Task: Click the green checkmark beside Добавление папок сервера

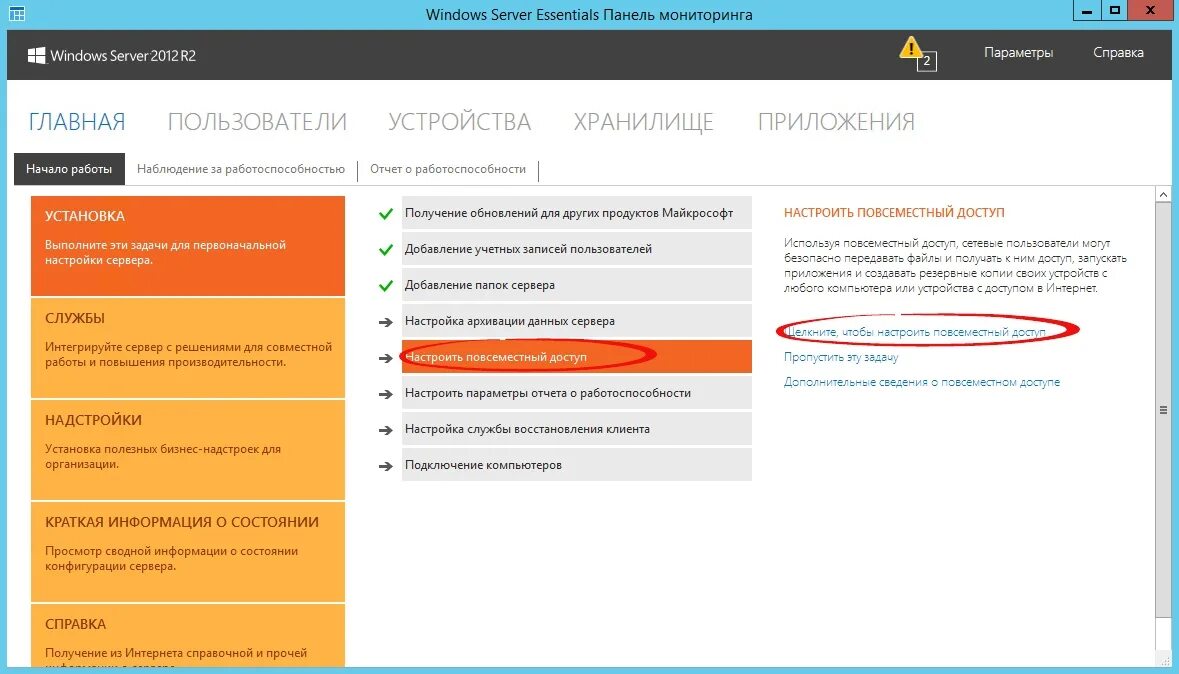Action: point(386,286)
